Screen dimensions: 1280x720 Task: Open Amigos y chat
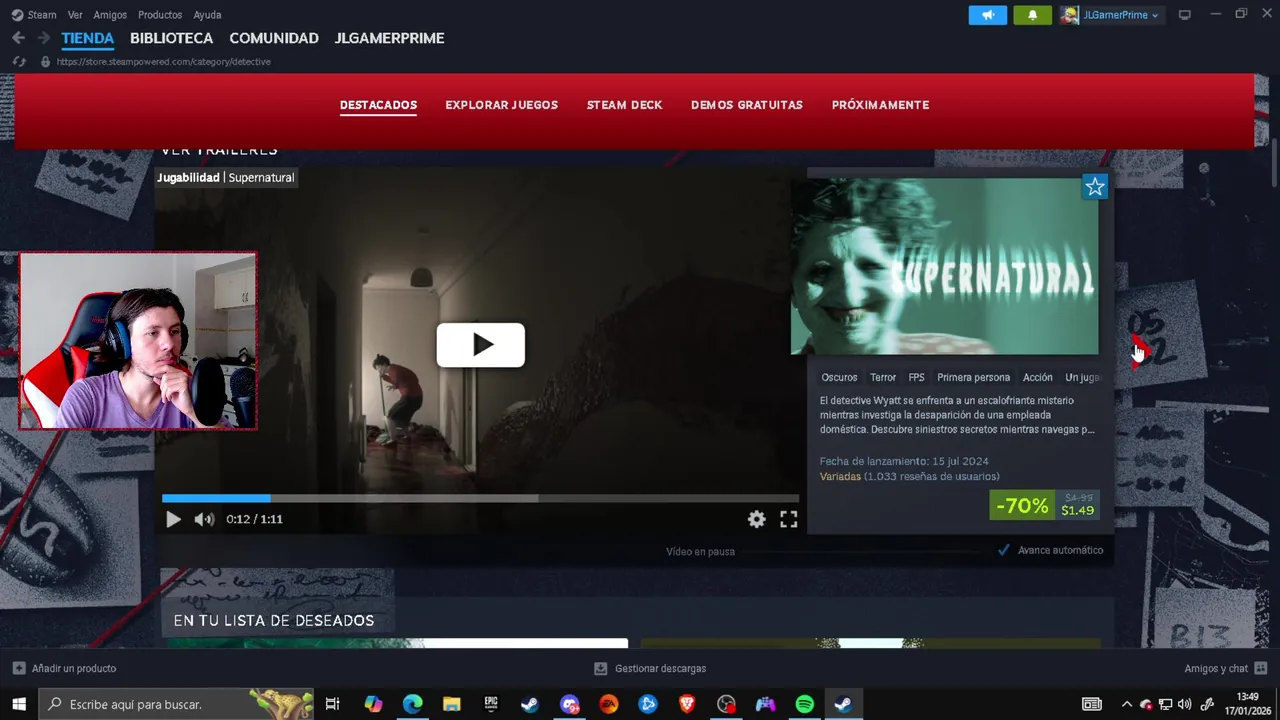tap(1226, 668)
